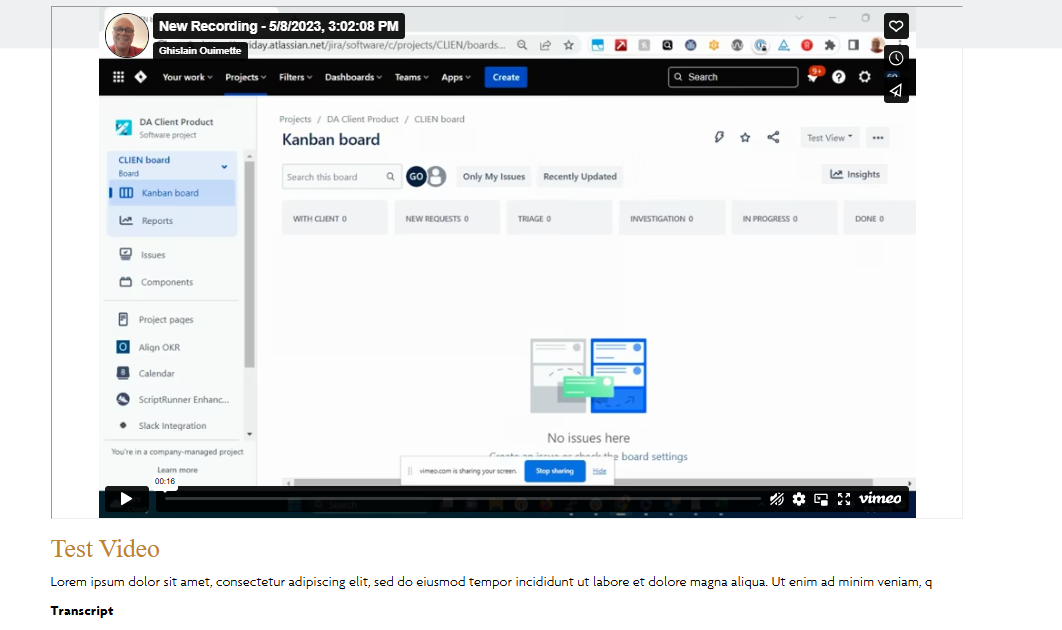Open the video title New Recording link
The image size is (1062, 630).
coord(278,26)
